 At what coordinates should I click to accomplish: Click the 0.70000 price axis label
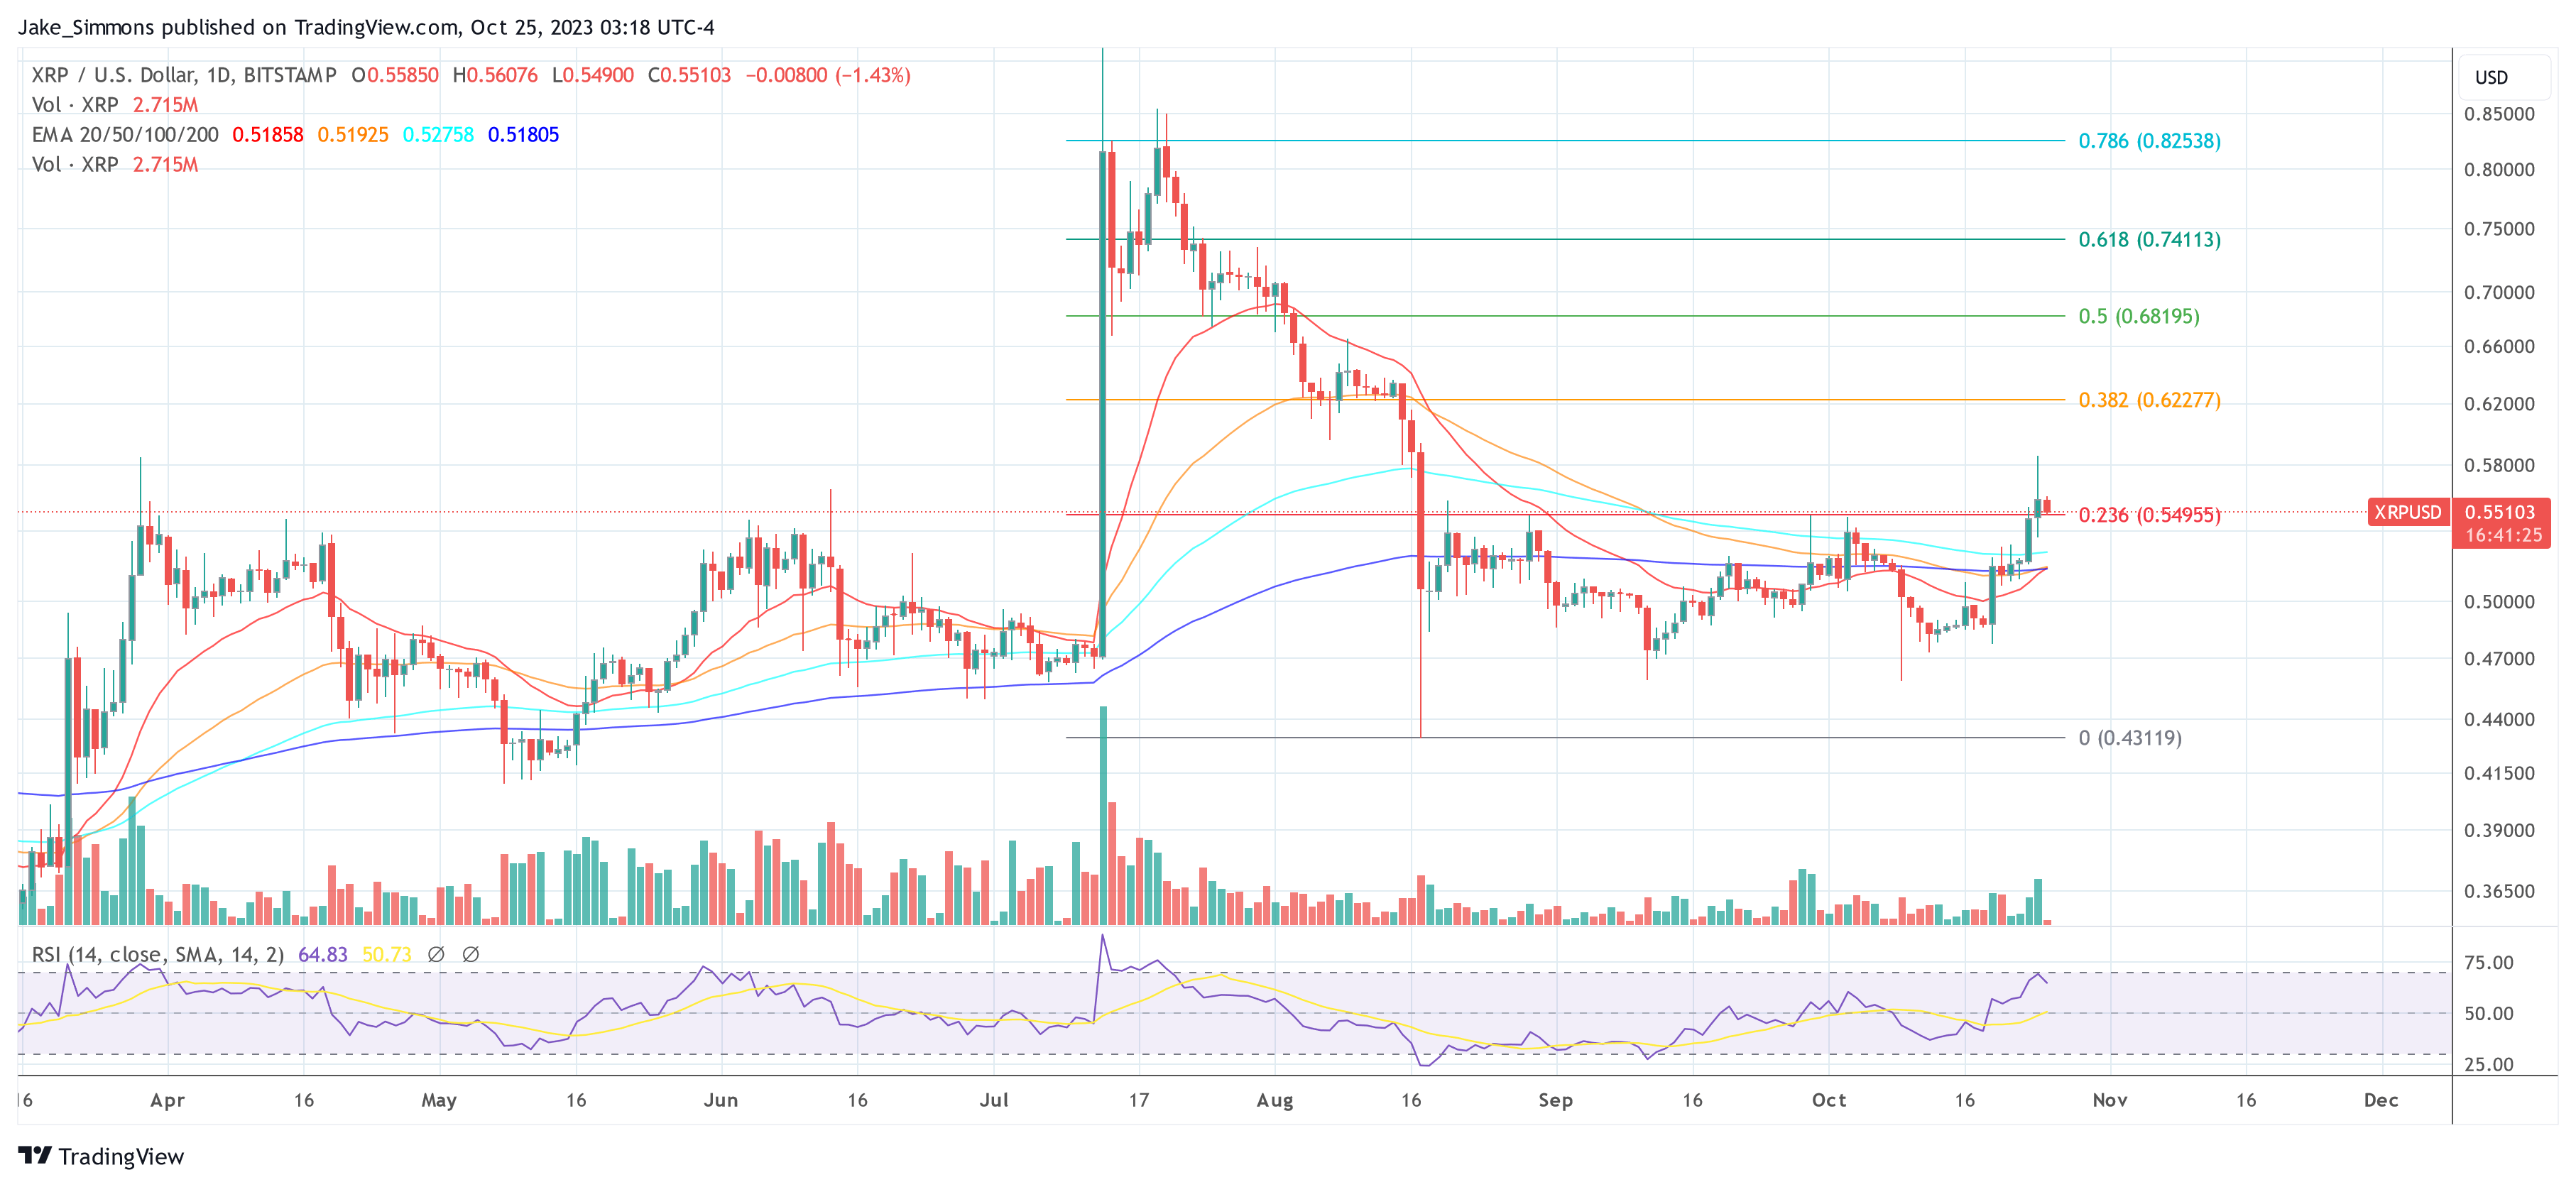pos(2499,293)
